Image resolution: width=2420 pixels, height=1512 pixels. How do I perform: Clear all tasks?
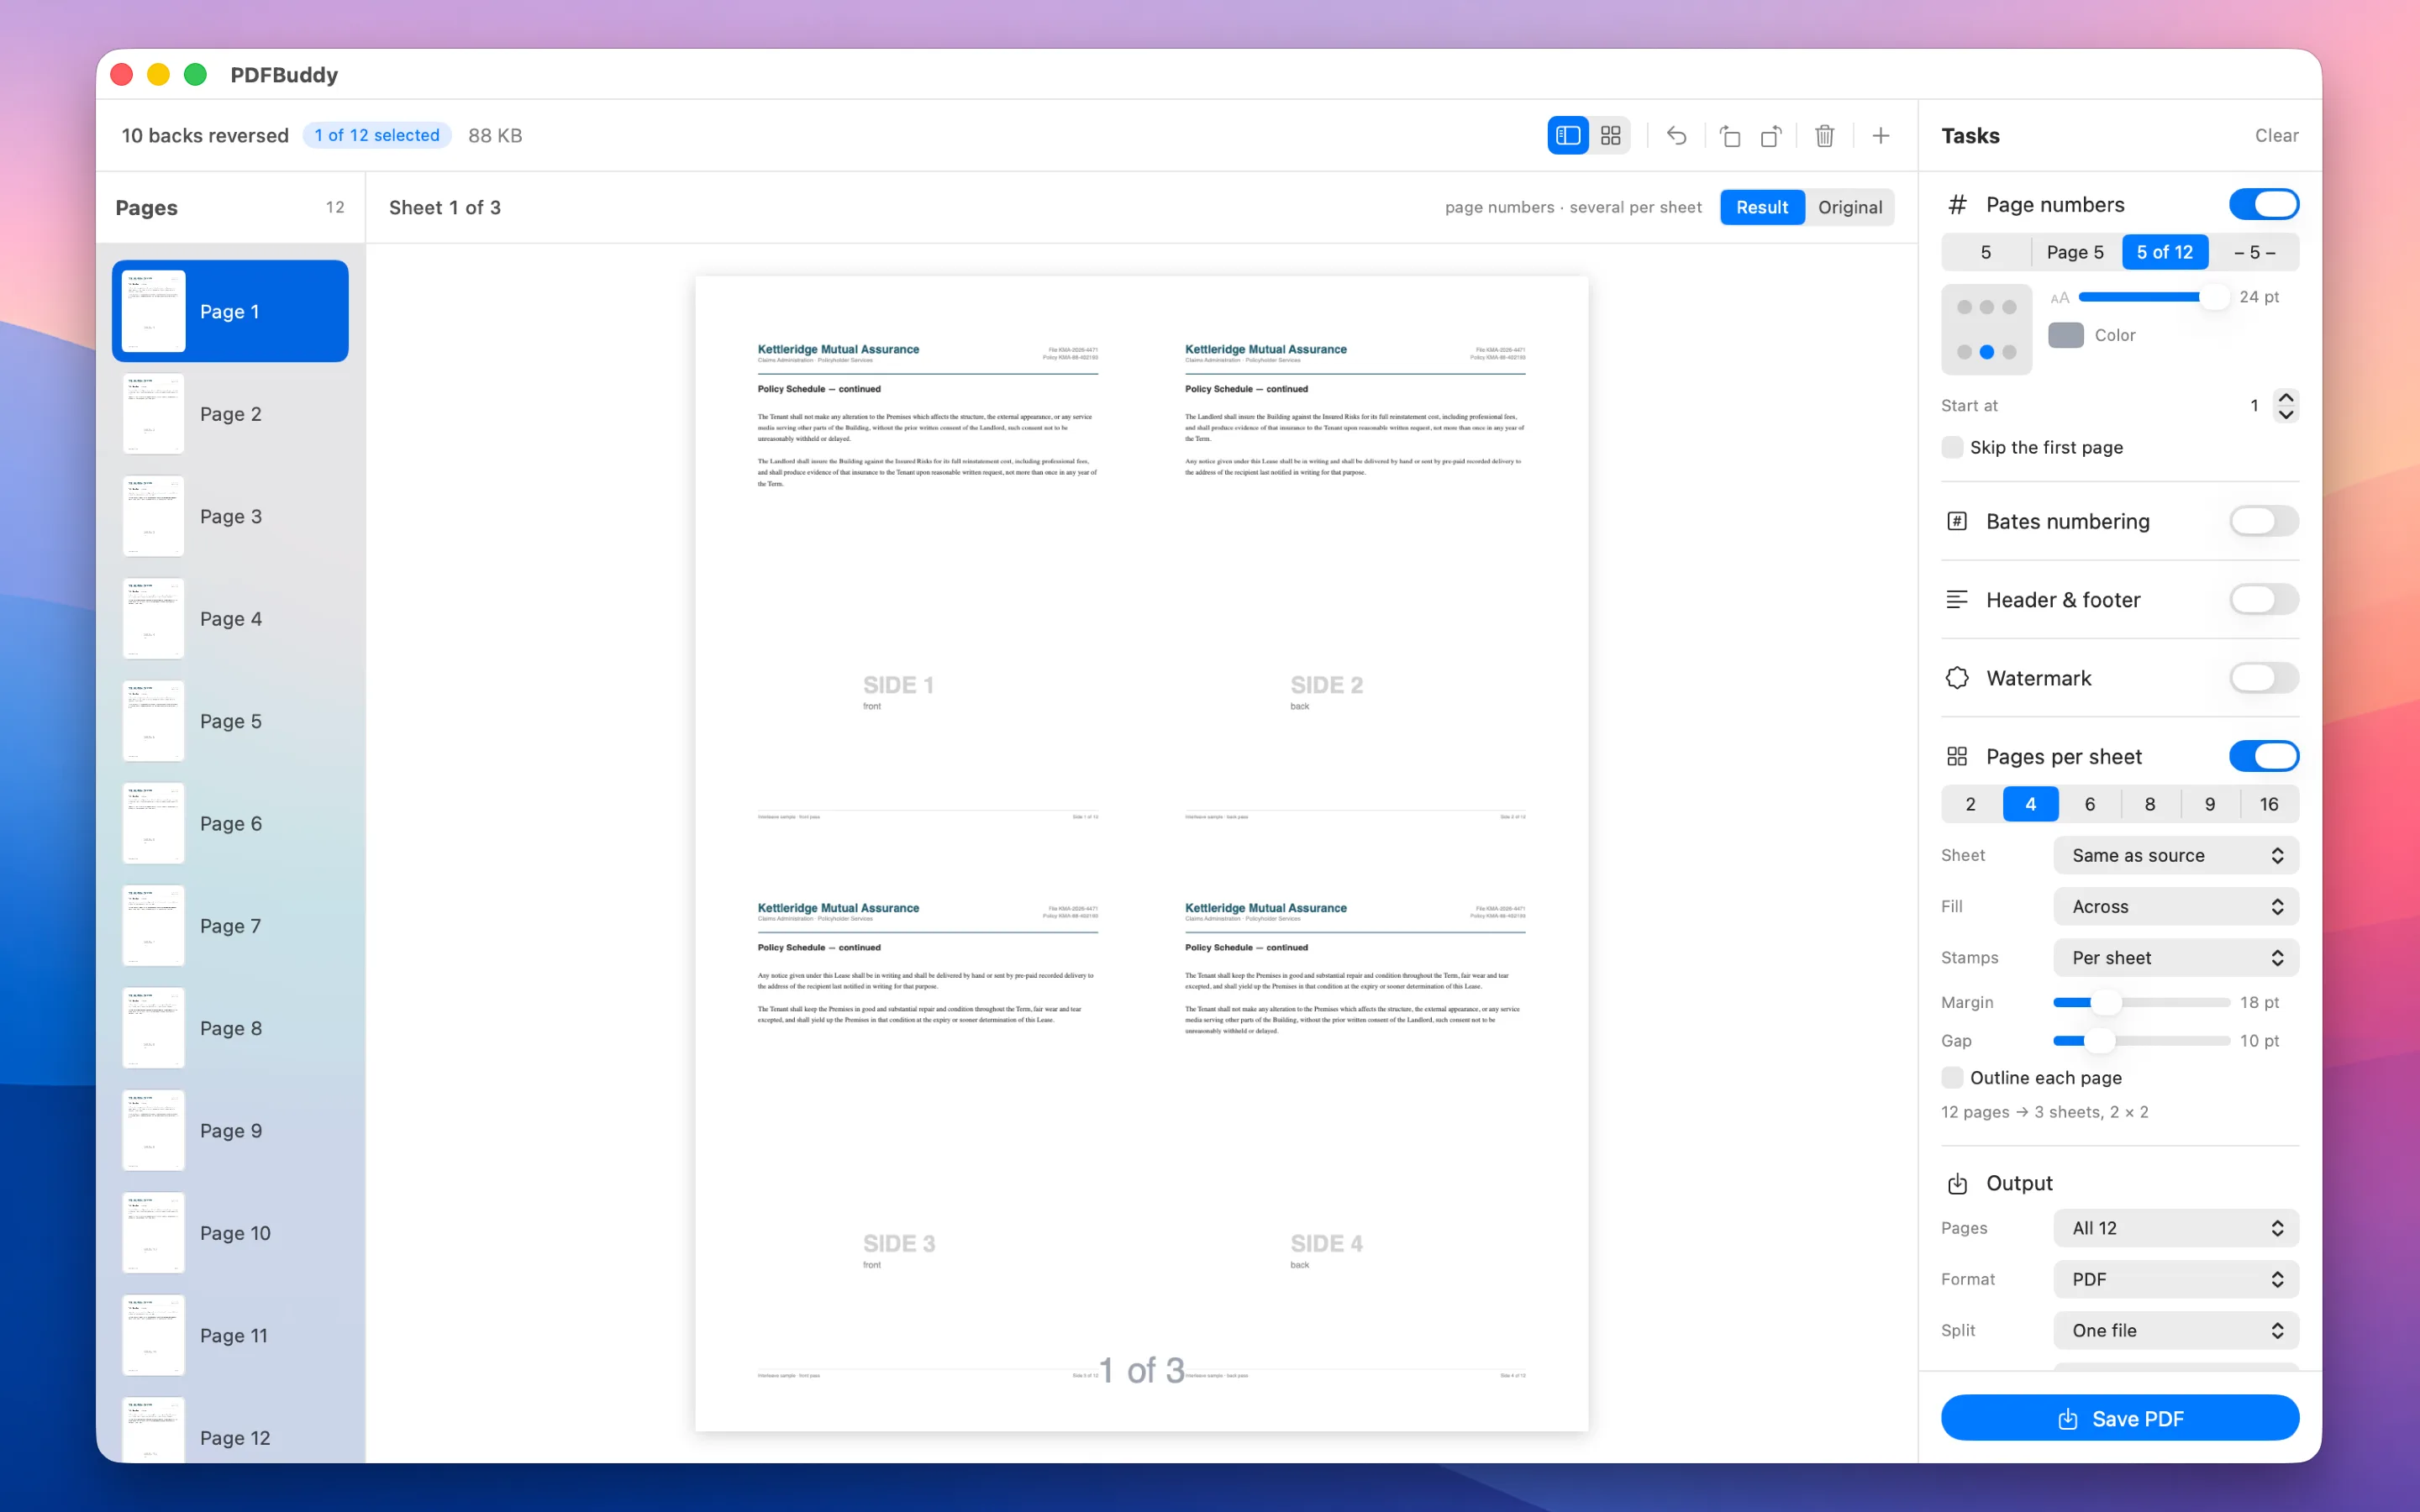[2276, 136]
